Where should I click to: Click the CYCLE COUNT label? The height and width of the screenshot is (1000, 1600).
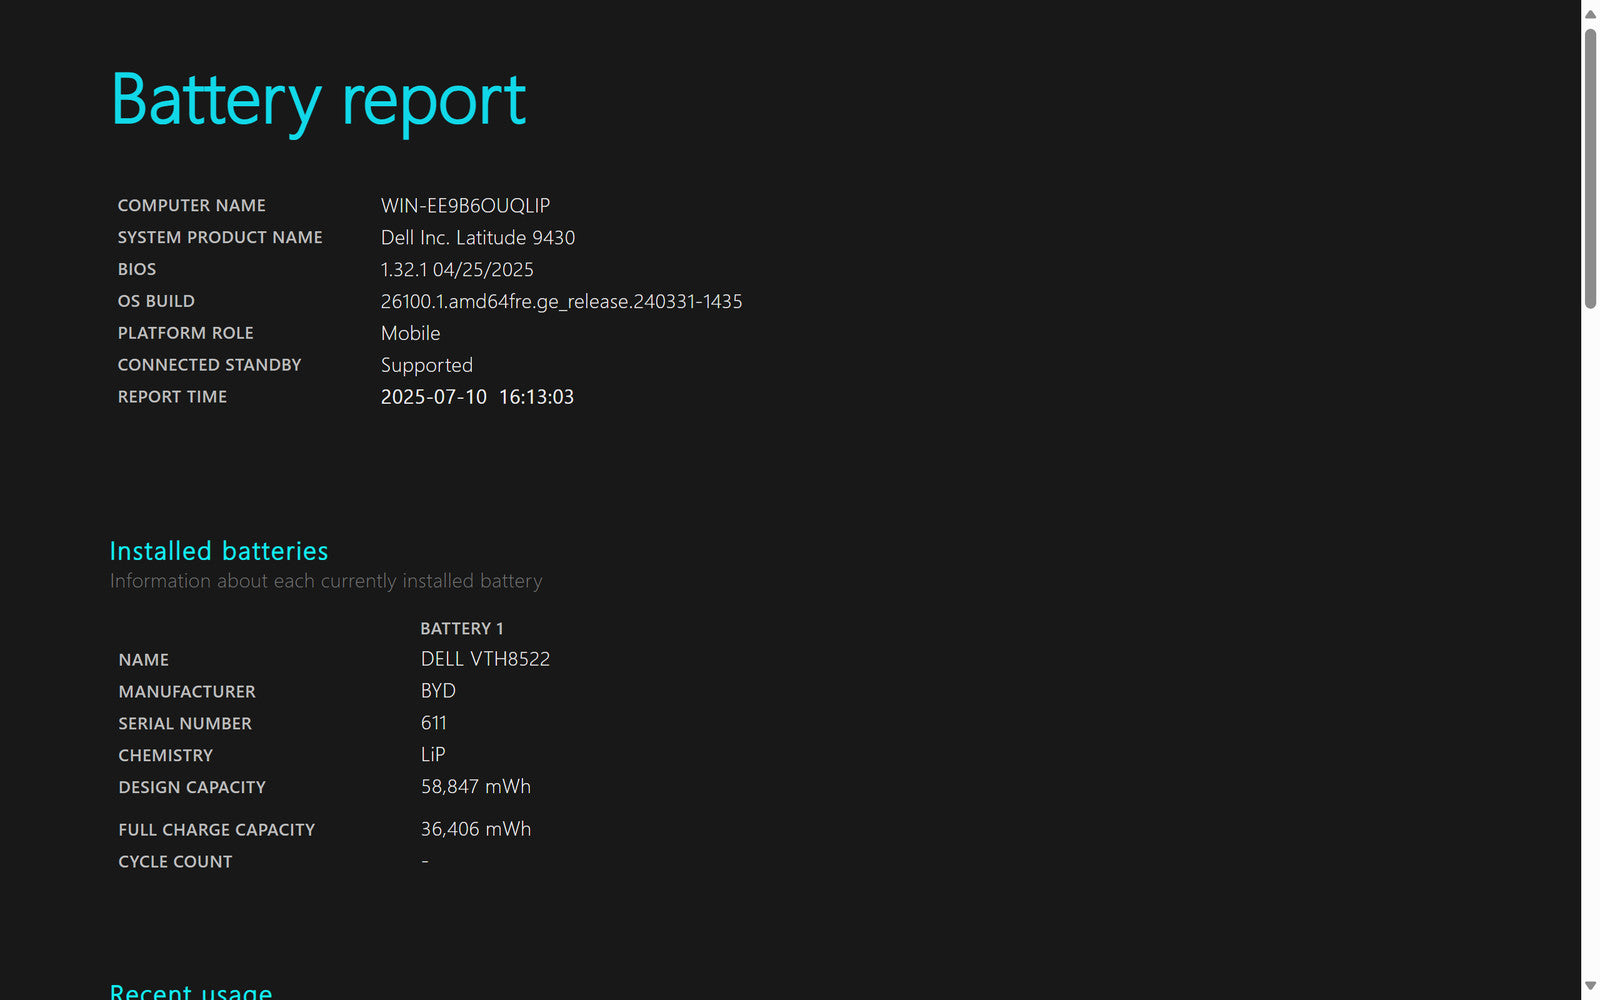(175, 862)
